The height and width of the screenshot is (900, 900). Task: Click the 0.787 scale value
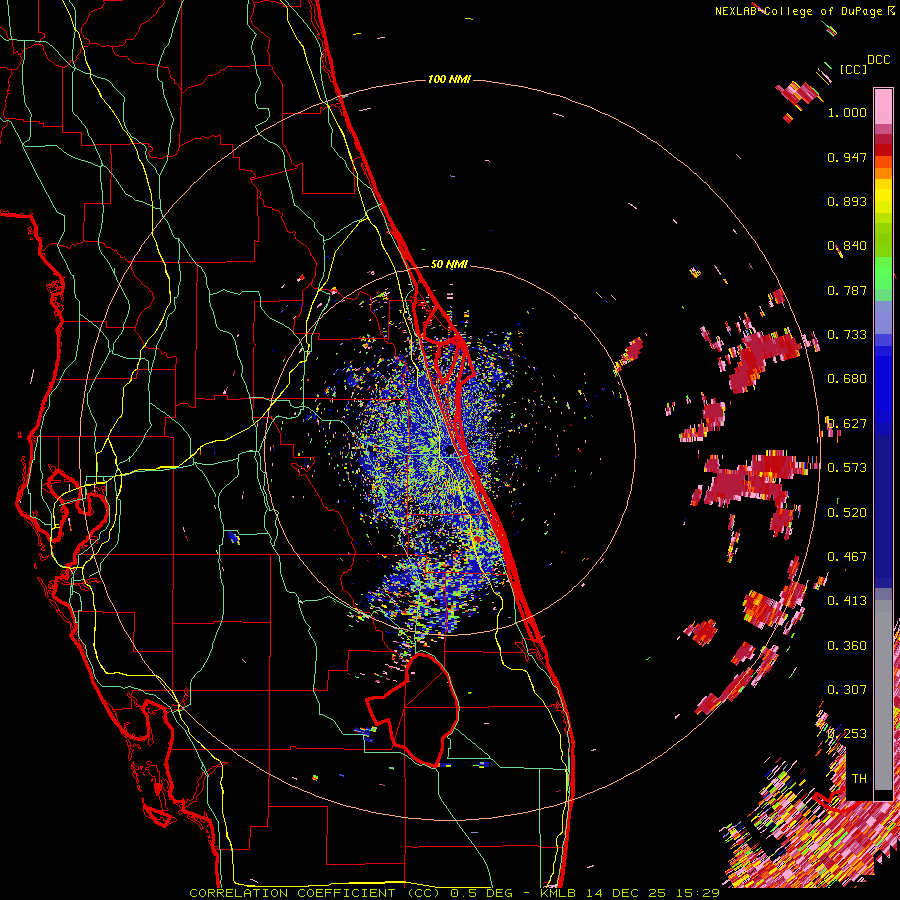click(847, 290)
